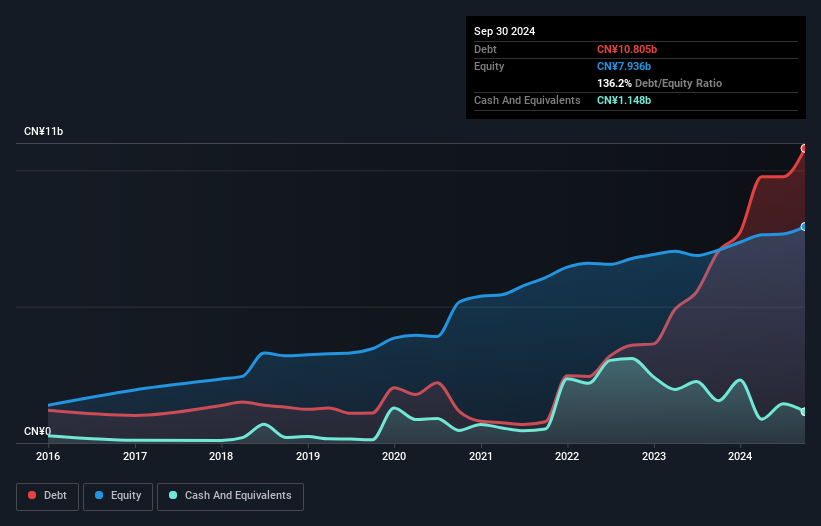
Task: Select the 2020 x-axis label
Action: tap(394, 456)
